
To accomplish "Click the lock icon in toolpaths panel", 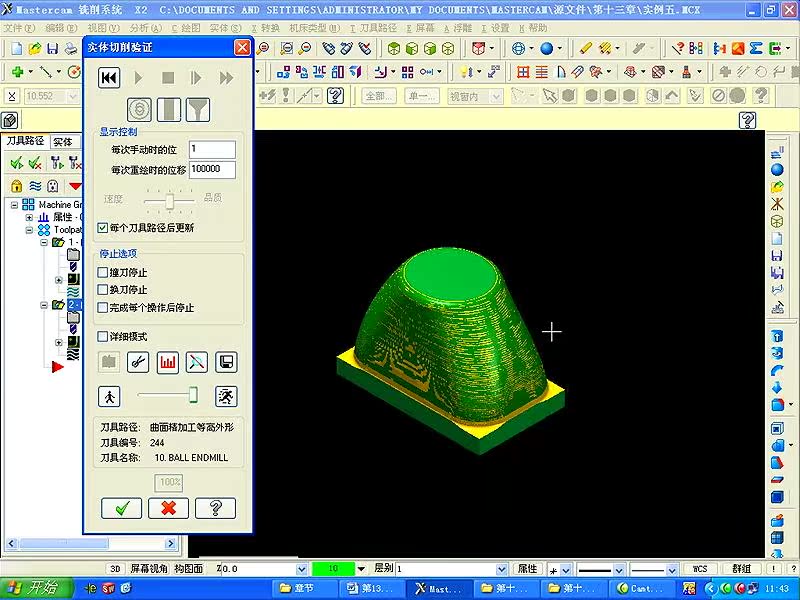I will tap(16, 186).
